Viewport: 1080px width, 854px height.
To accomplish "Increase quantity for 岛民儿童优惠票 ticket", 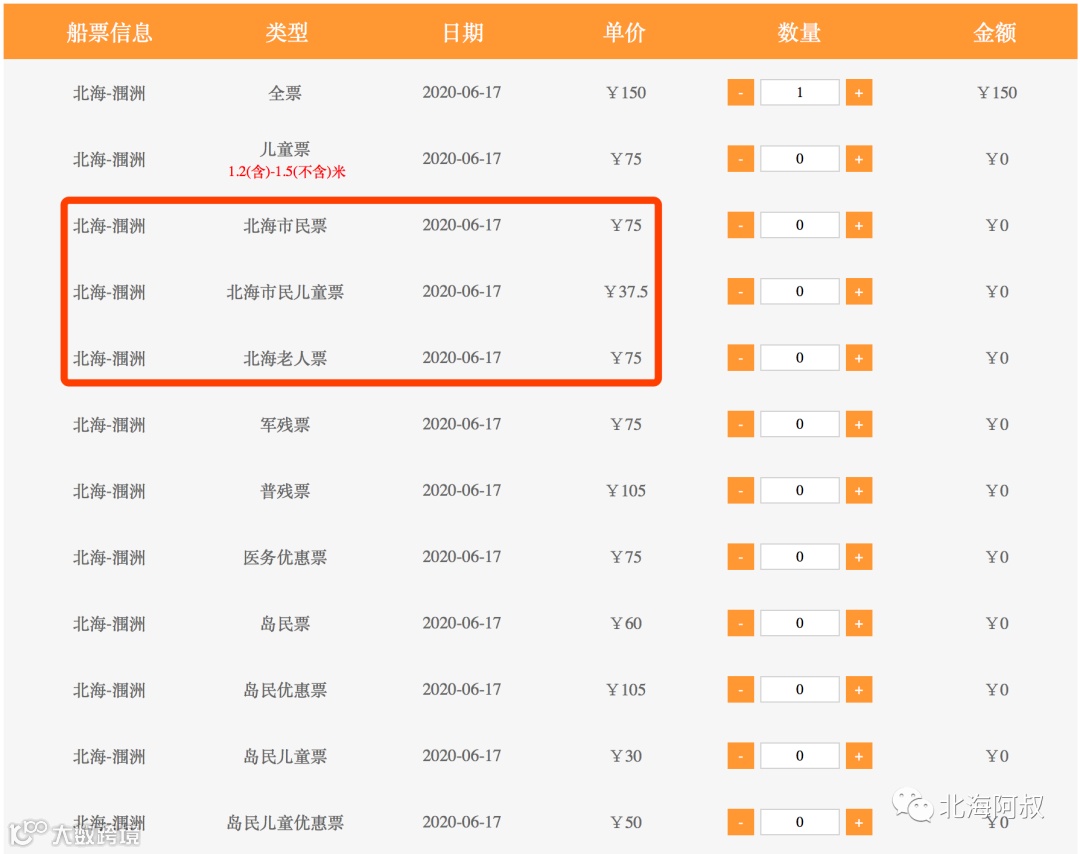I will (859, 822).
